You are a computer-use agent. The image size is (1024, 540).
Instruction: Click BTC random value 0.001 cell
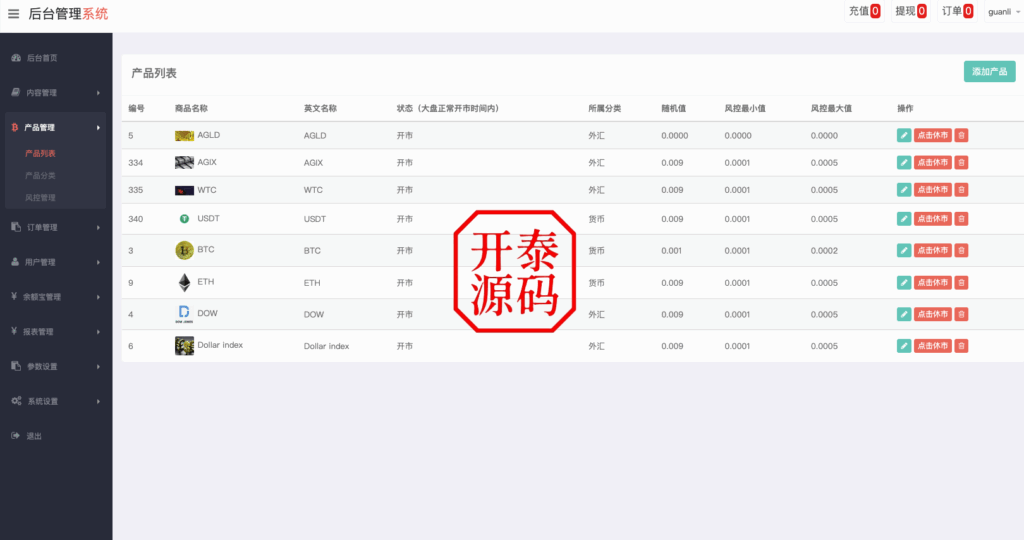point(671,250)
